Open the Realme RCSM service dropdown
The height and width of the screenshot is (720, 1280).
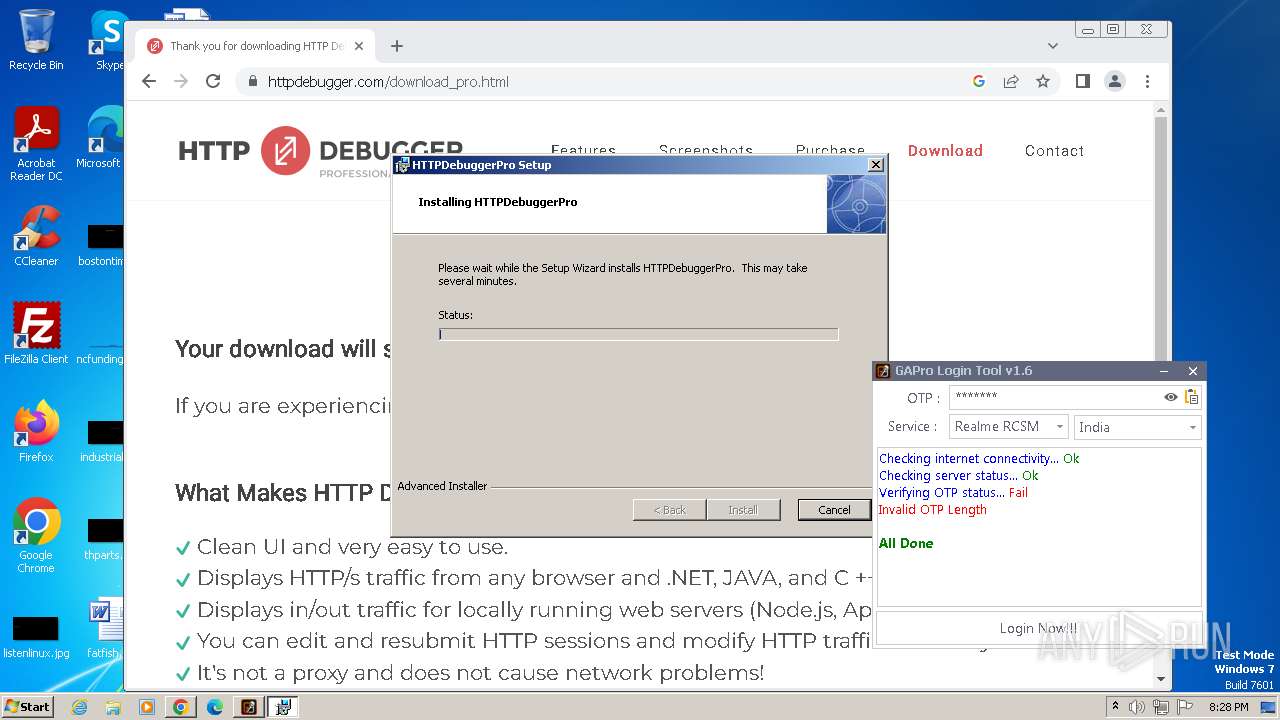coord(1009,427)
